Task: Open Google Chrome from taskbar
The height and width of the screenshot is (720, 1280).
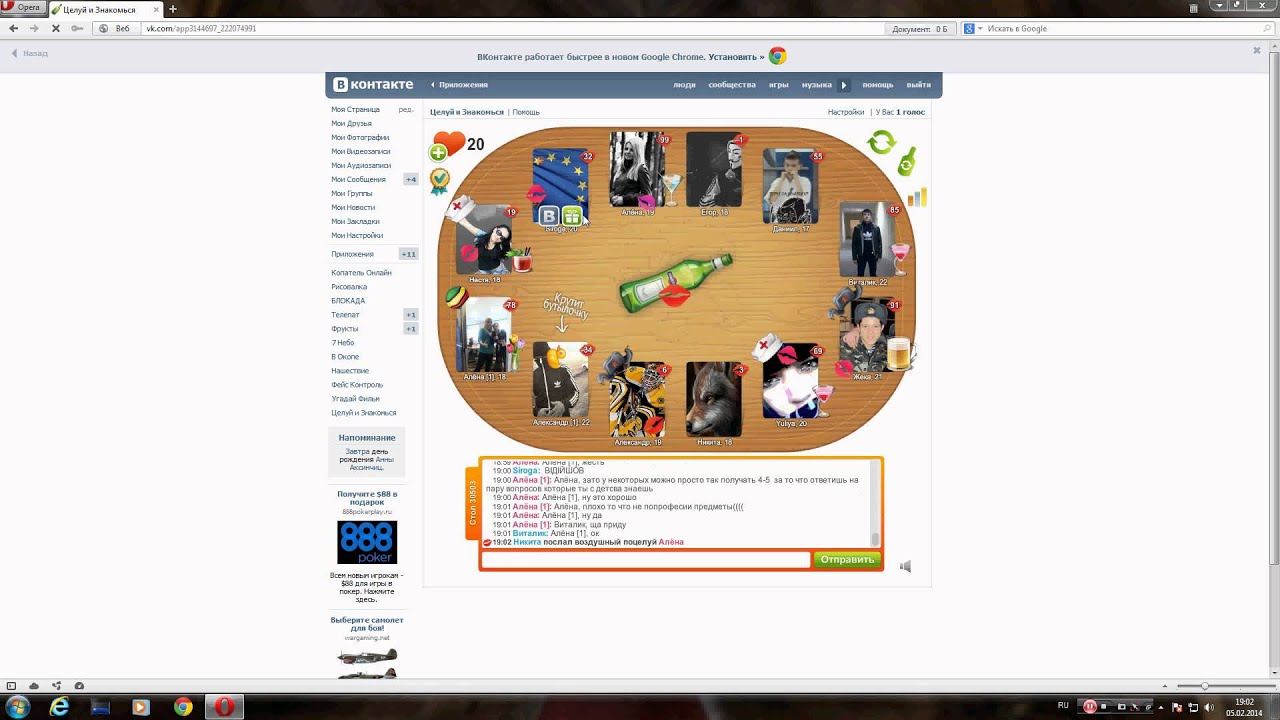Action: pos(183,707)
